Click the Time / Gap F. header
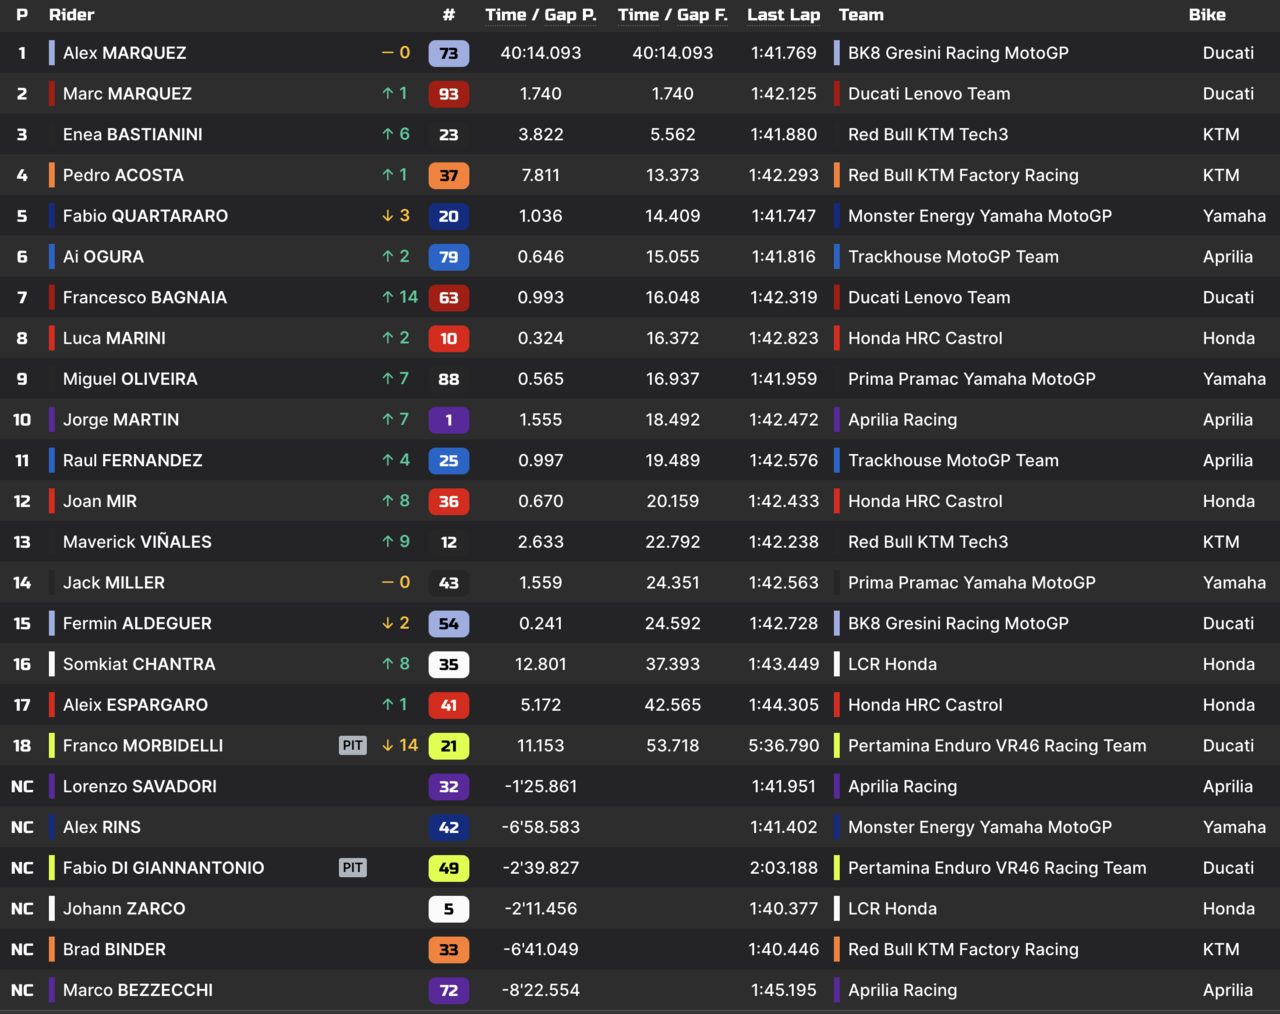The width and height of the screenshot is (1280, 1014). coord(672,15)
